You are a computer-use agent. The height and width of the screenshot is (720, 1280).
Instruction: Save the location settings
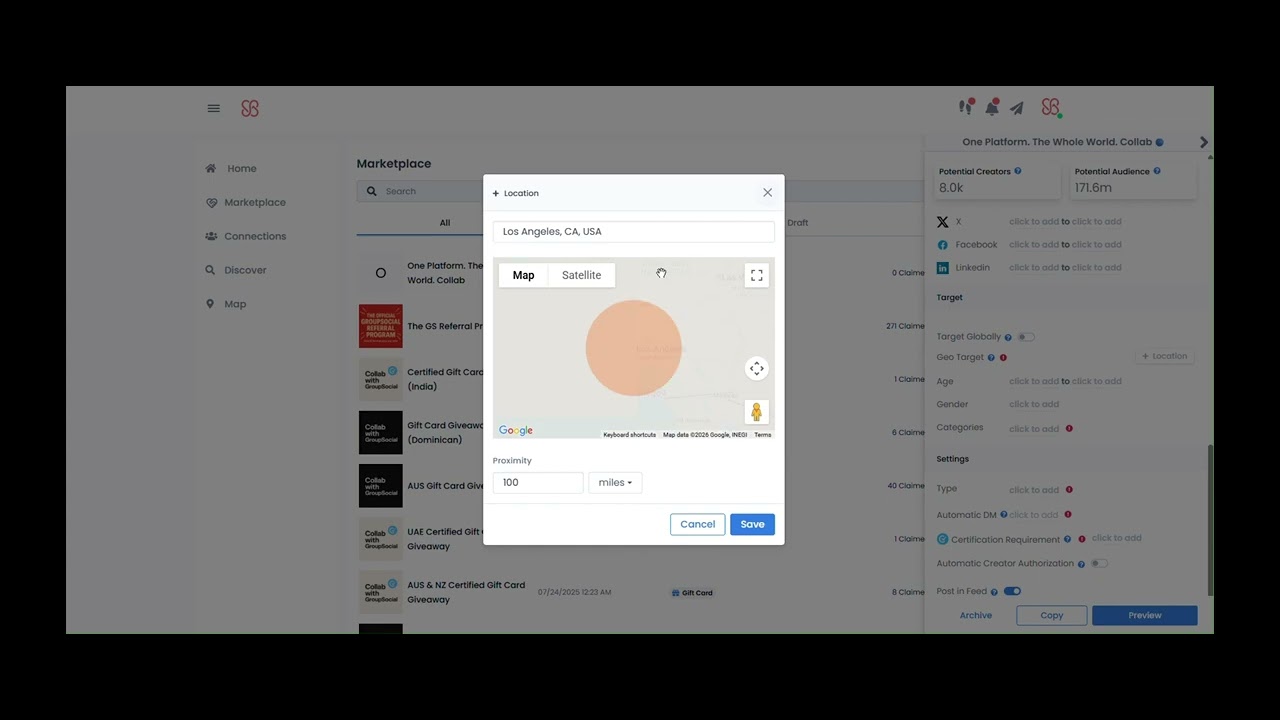[x=752, y=524]
